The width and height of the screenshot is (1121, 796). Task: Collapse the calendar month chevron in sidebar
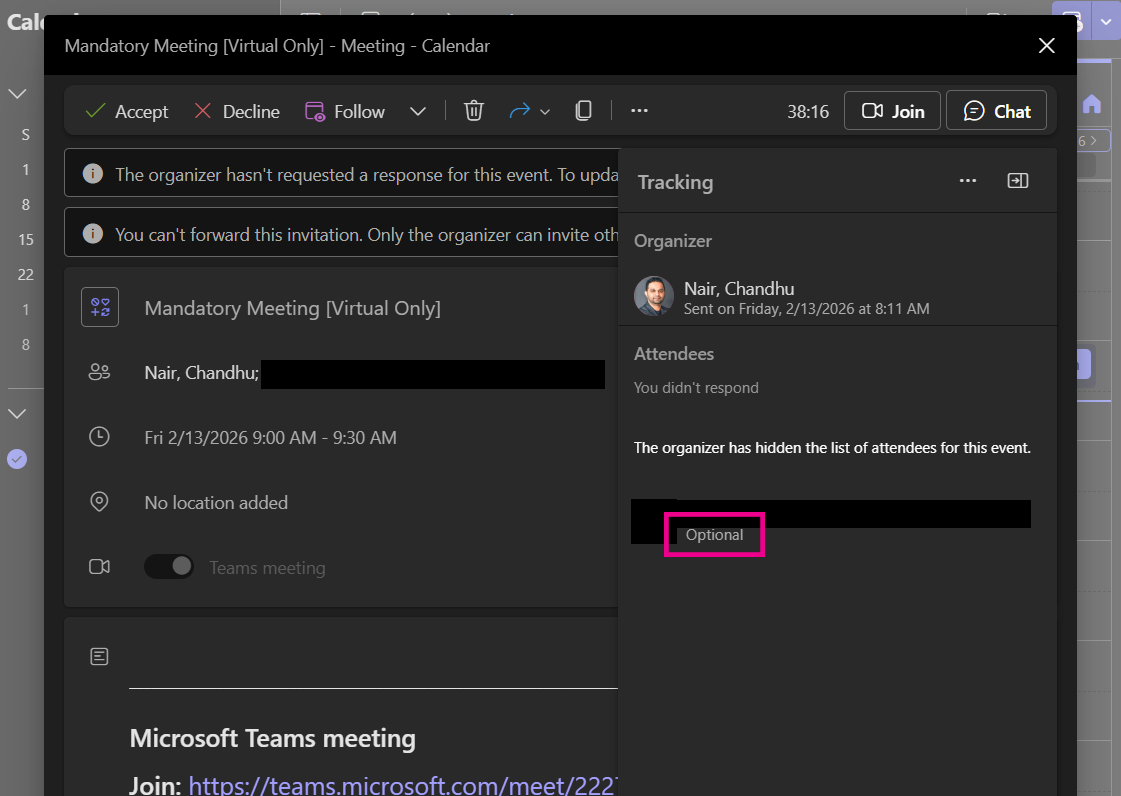coord(18,94)
